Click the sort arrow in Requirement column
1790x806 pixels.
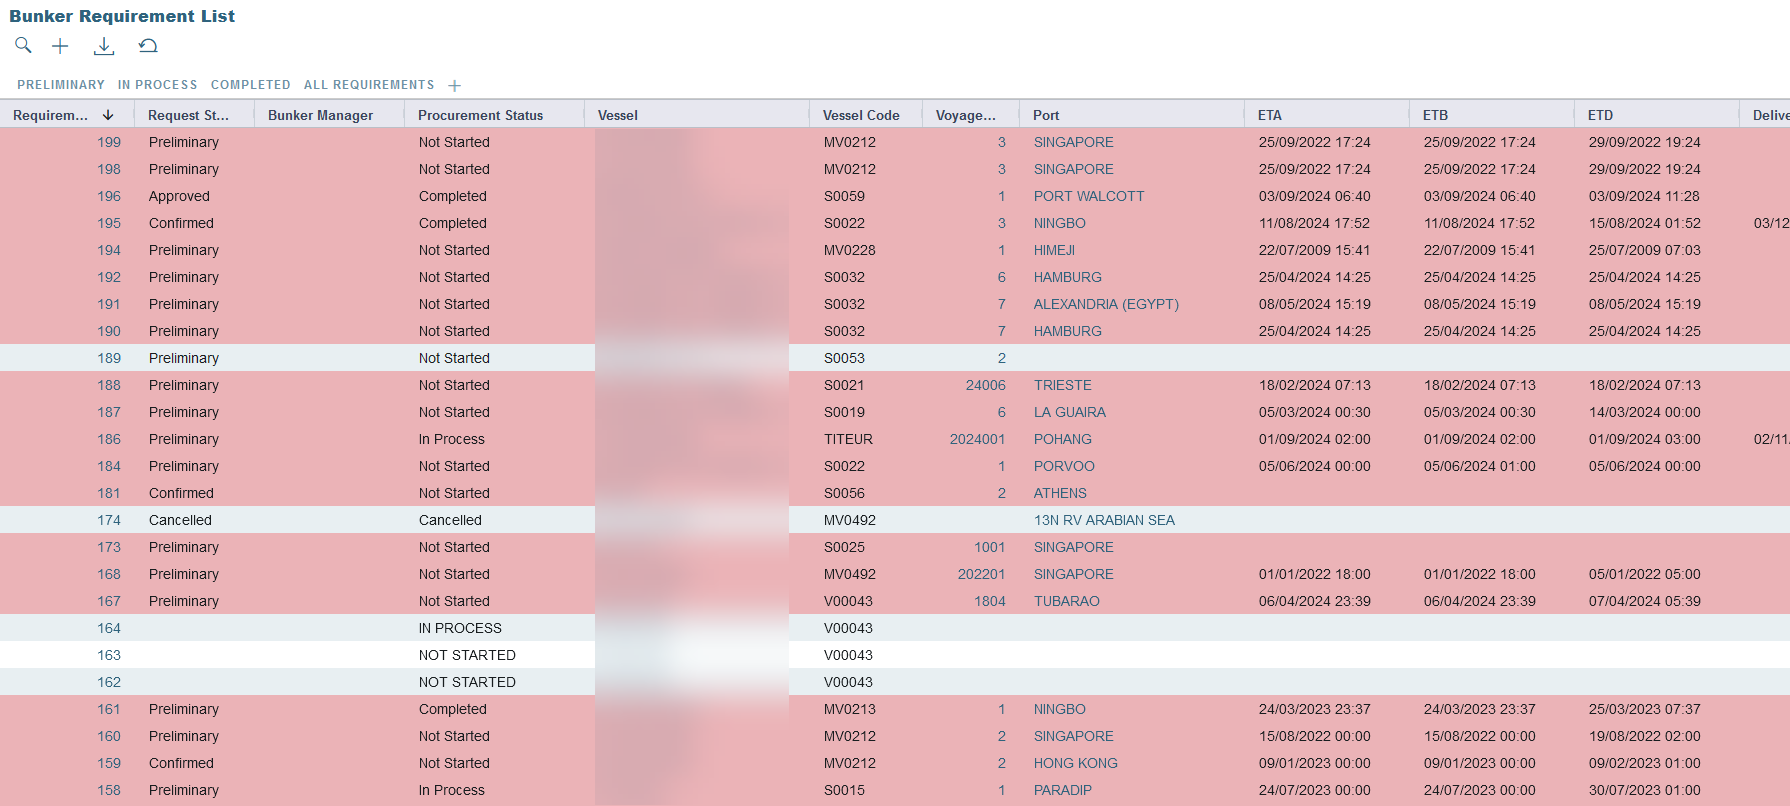click(x=108, y=115)
